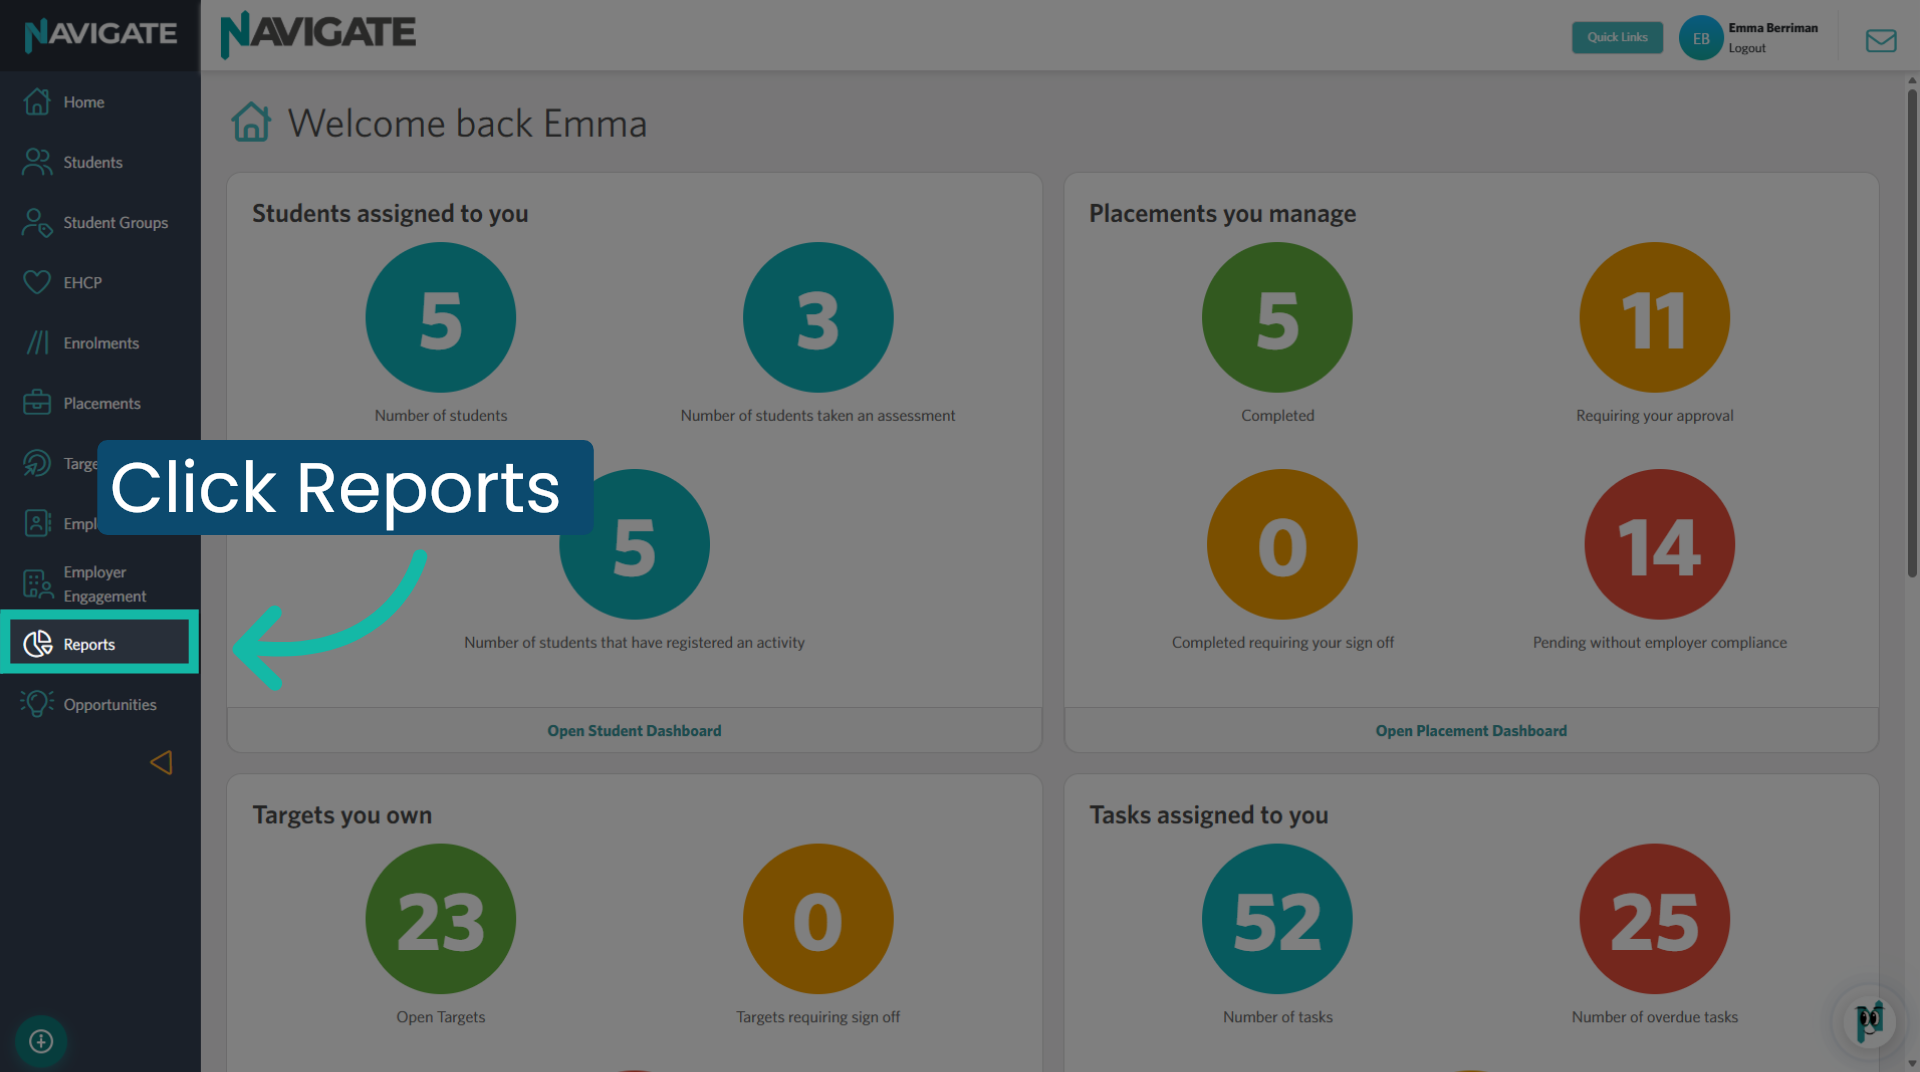Click the home icon beside Welcome back

click(251, 123)
